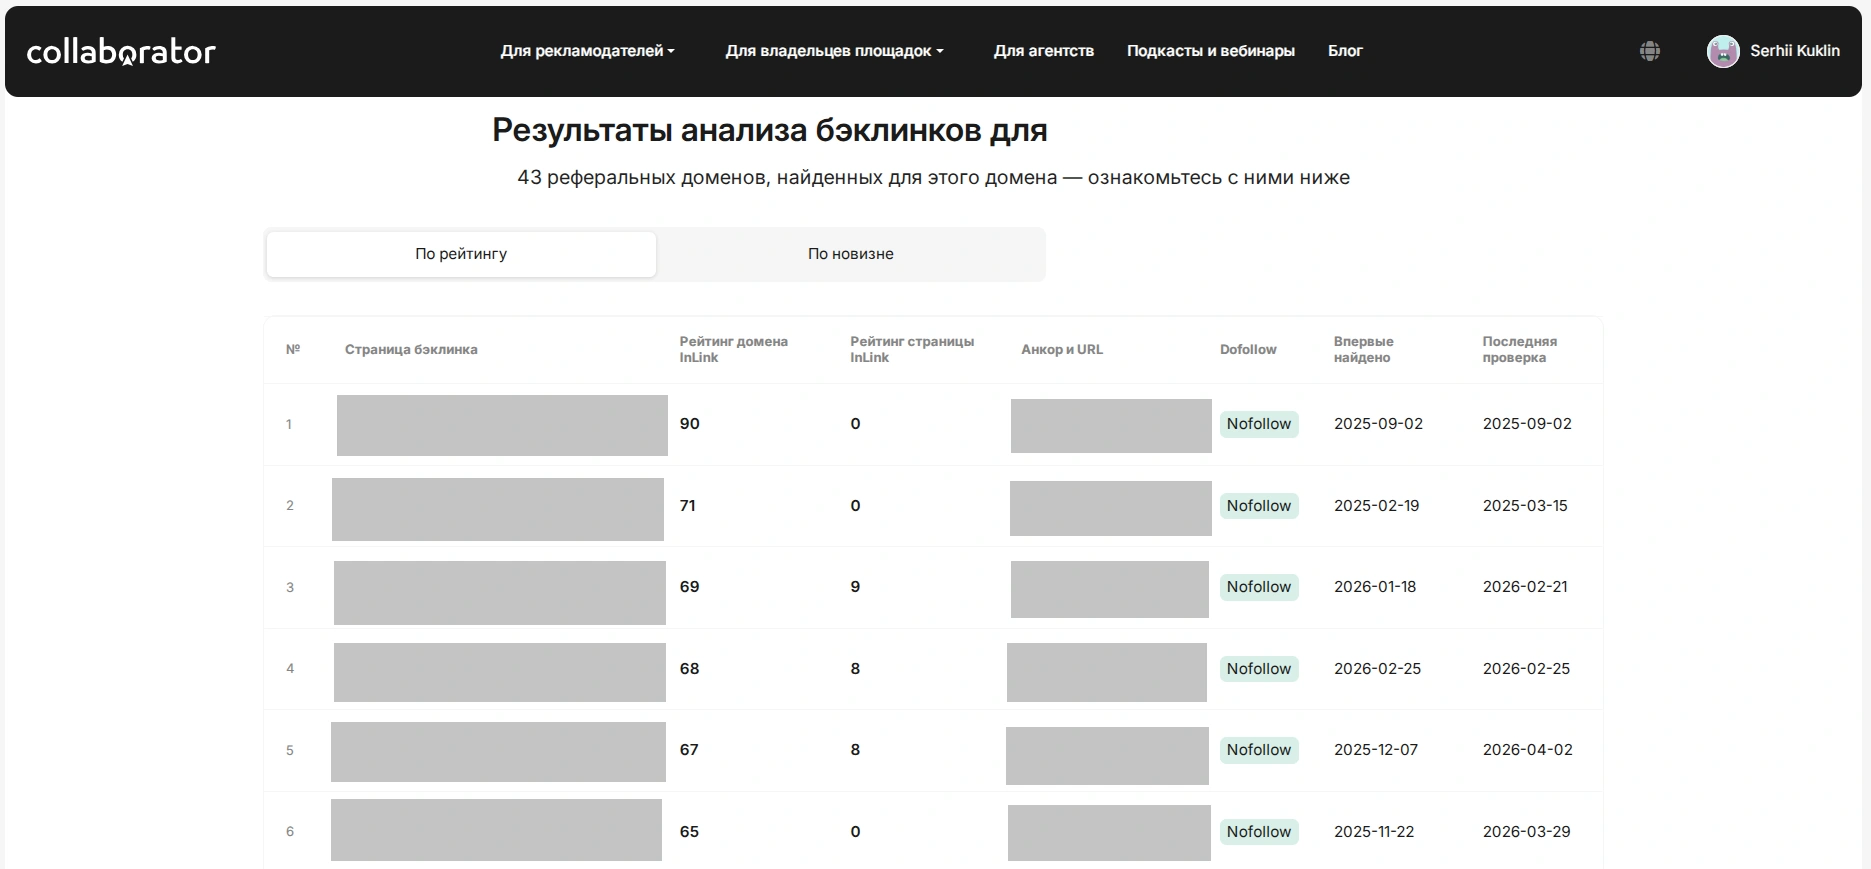This screenshot has width=1871, height=869.
Task: Click the Nofollow badge in row 2
Action: (x=1259, y=506)
